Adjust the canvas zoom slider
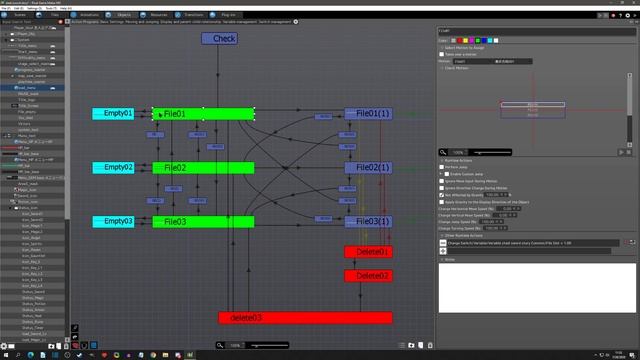 pyautogui.click(x=269, y=345)
